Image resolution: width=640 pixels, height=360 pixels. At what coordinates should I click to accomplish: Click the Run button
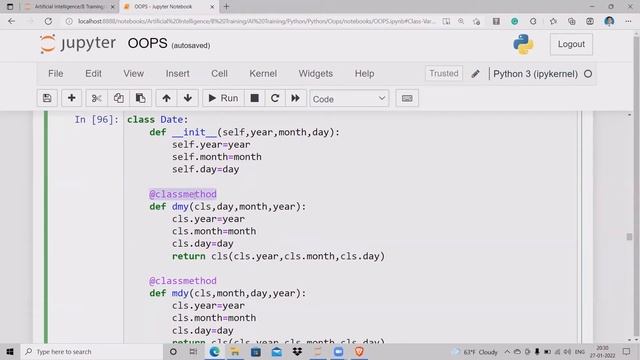click(x=223, y=98)
